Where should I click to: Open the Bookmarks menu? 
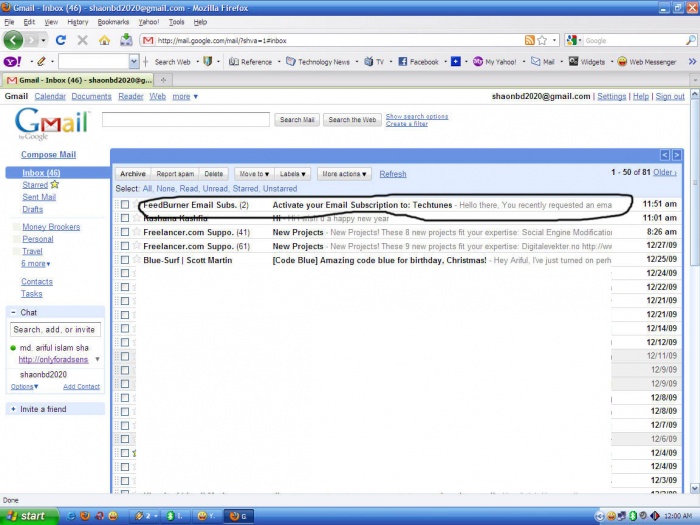113,22
